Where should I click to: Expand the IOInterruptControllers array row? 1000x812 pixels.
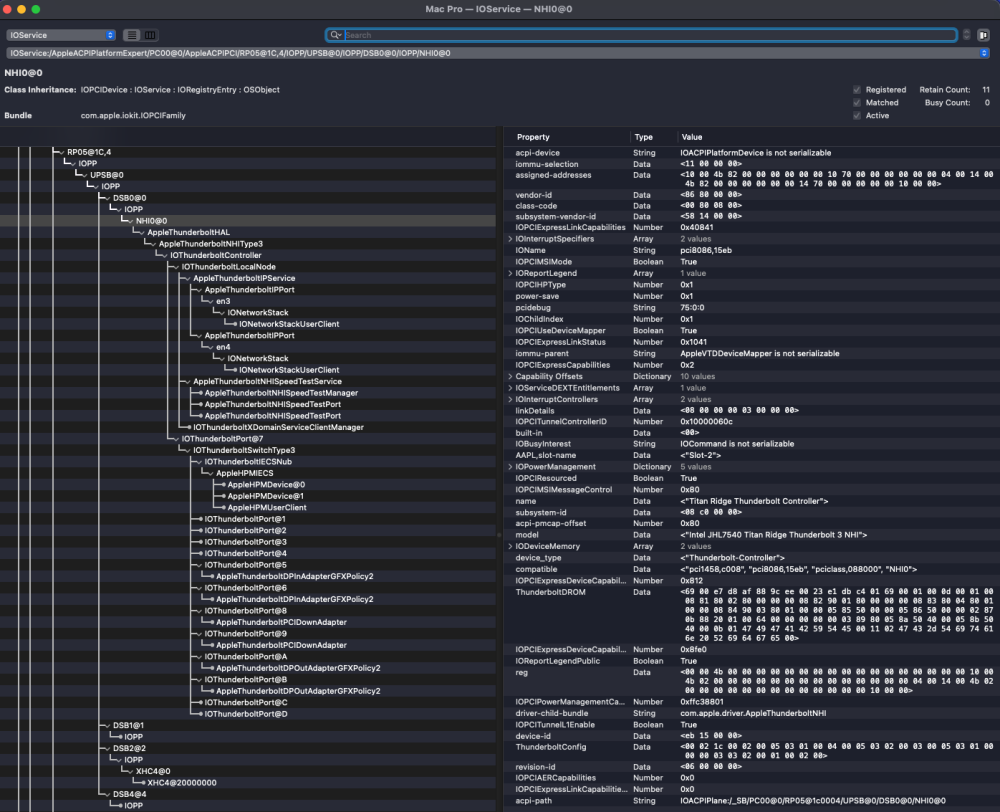[x=510, y=399]
